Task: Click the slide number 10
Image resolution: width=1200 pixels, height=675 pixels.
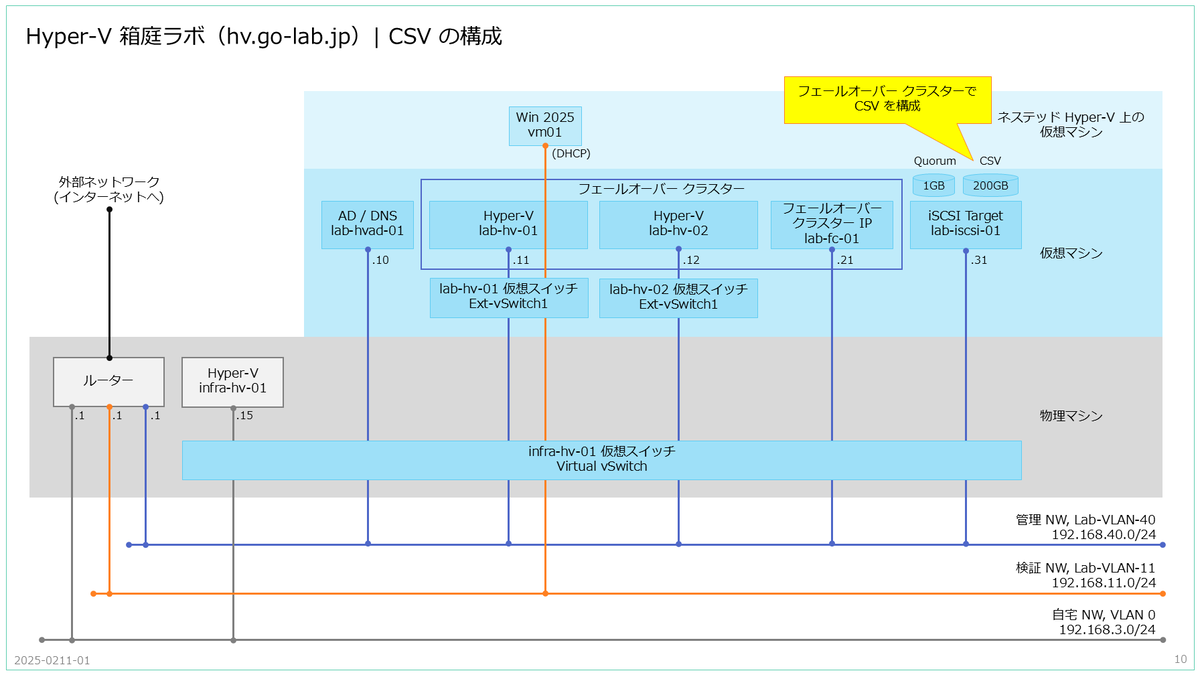Action: coord(1180,660)
